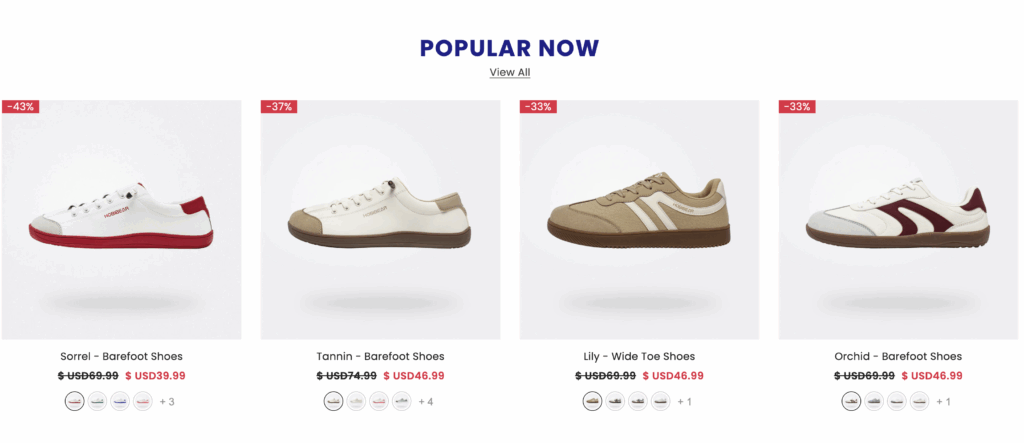This screenshot has height=443, width=1024.
Task: Show +1 more Lily color
Action: click(x=684, y=402)
